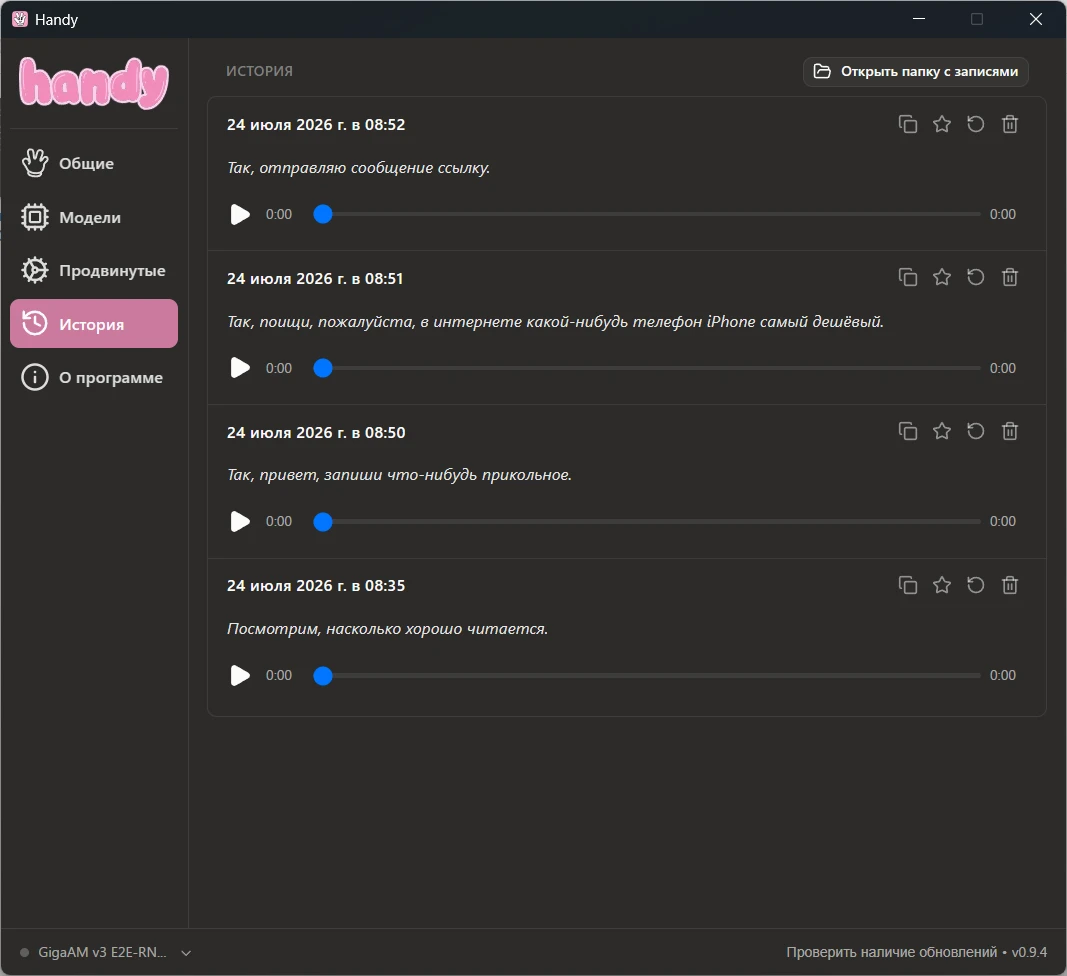Click the date '24 июля 2026 г. в 08:35'
This screenshot has width=1067, height=976.
[x=316, y=585]
